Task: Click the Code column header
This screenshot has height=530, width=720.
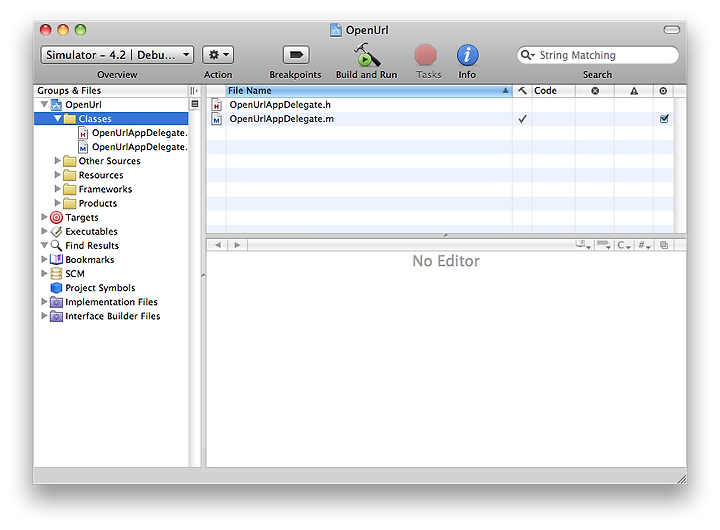Action: click(554, 90)
